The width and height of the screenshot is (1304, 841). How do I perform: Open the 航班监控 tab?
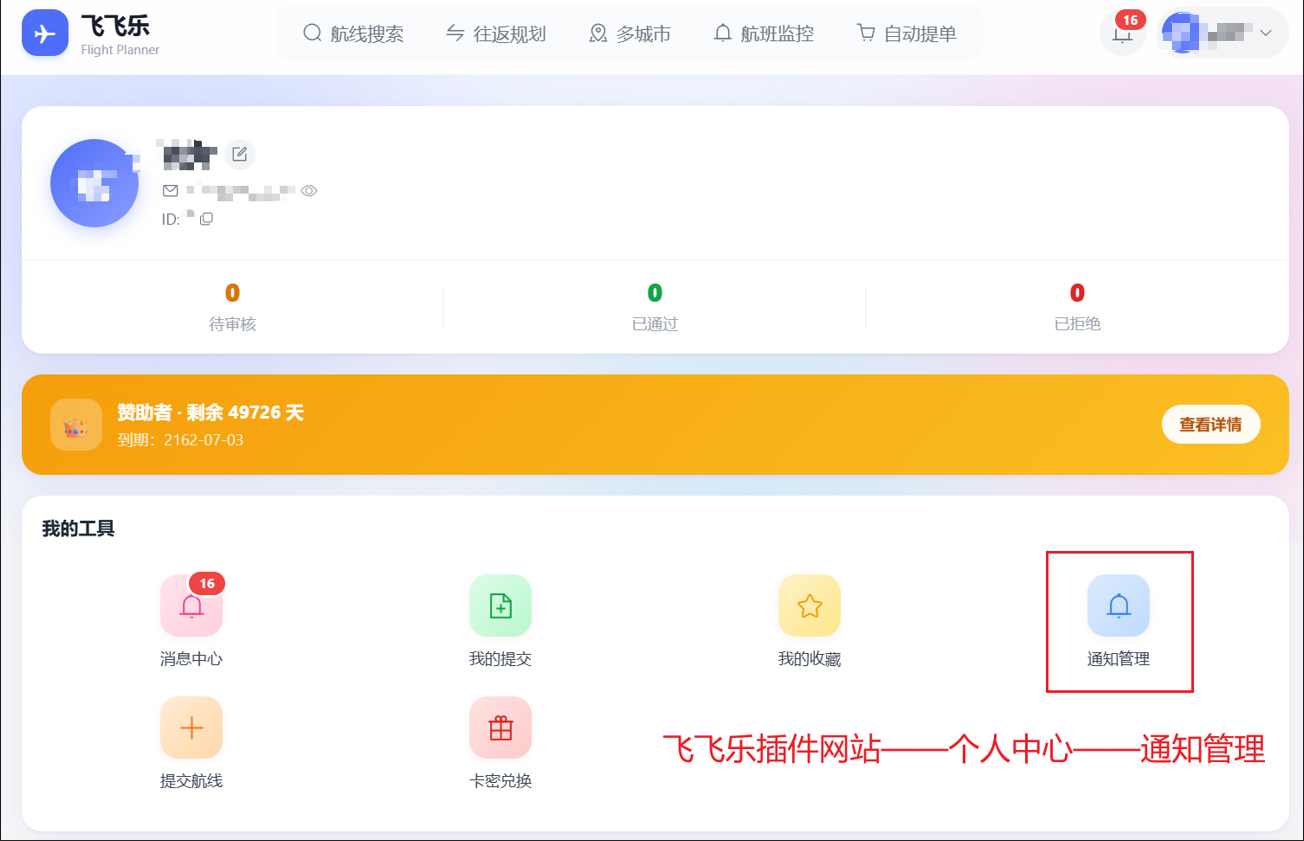(x=763, y=34)
